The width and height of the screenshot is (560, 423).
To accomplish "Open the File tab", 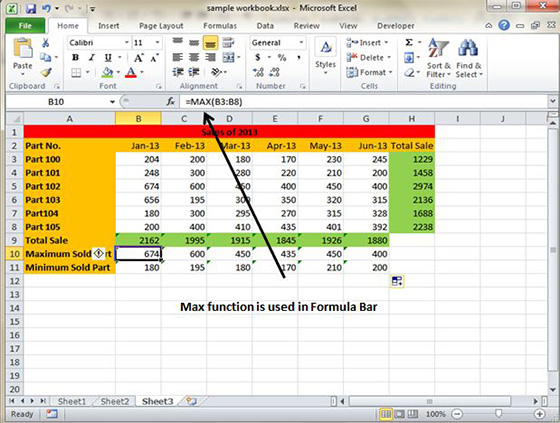I will tap(25, 26).
